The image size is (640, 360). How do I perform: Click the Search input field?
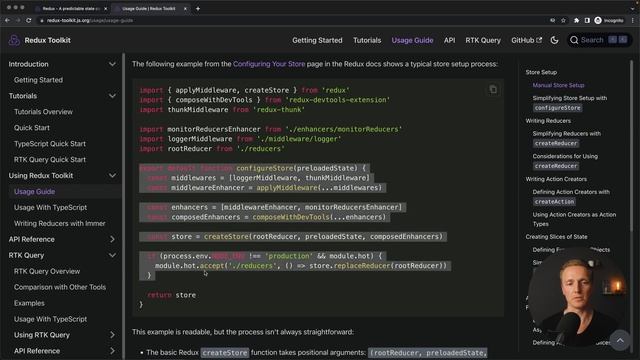[599, 40]
